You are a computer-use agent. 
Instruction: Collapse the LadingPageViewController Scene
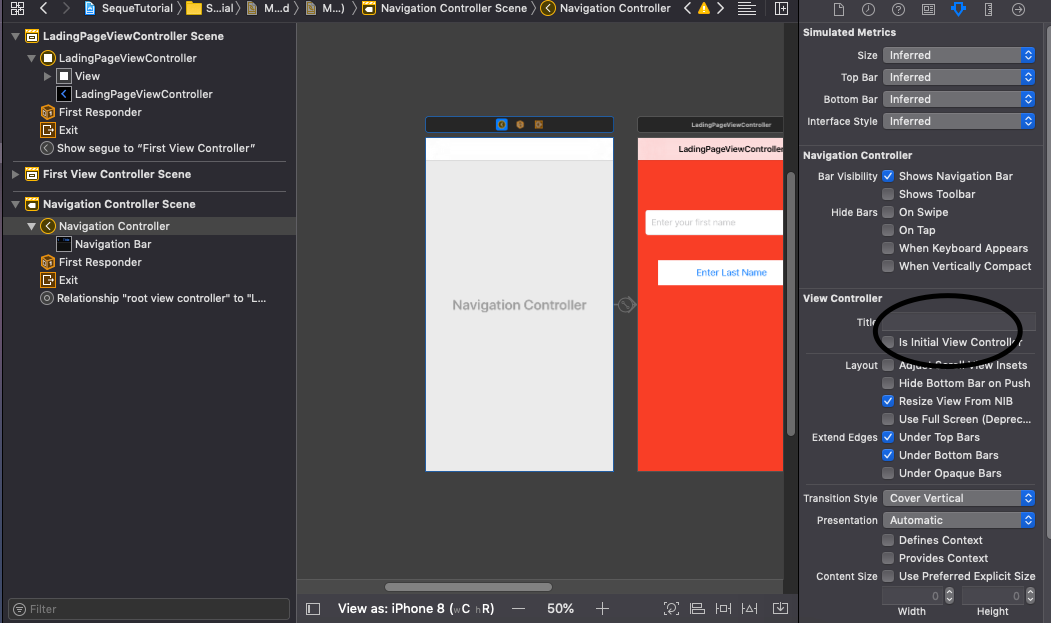[14, 36]
